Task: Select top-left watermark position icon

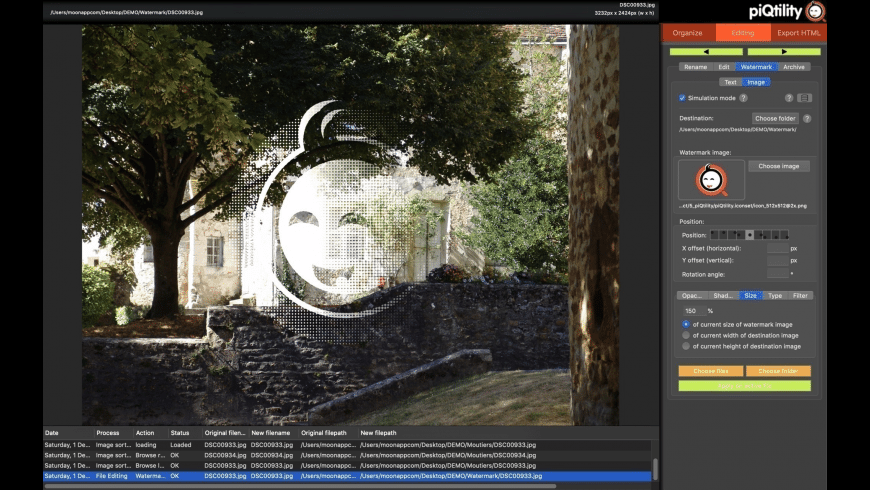Action: 714,235
